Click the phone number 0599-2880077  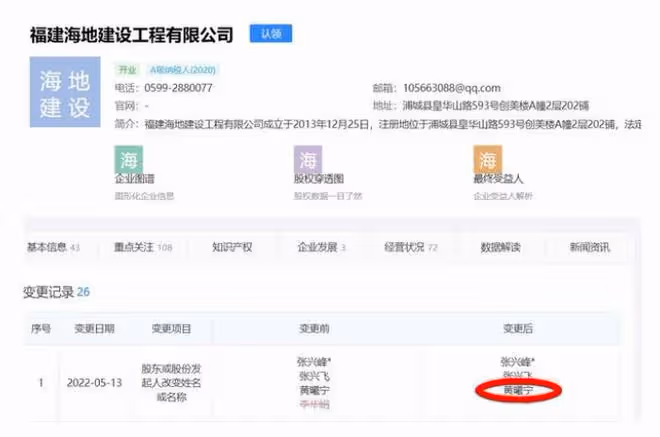point(178,88)
